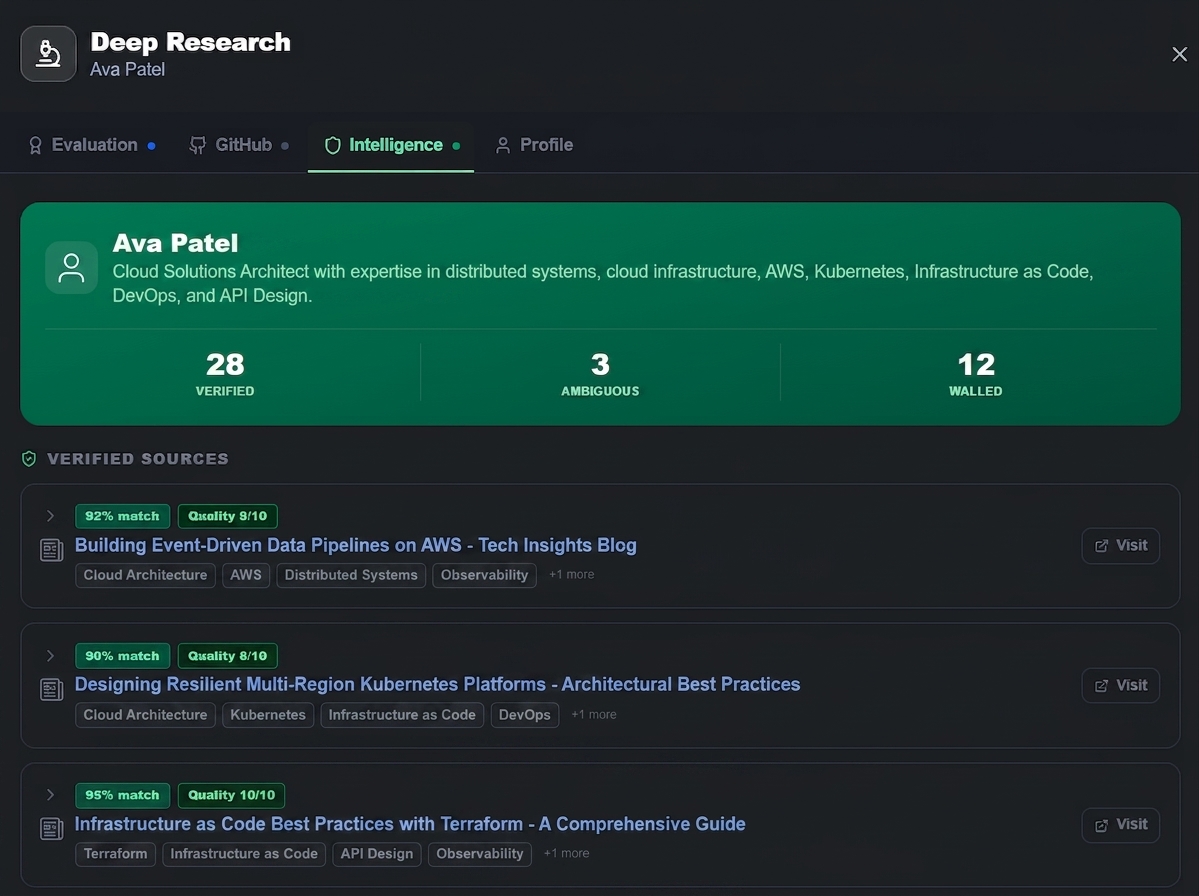Show +1 more tags on Kubernetes source

593,714
